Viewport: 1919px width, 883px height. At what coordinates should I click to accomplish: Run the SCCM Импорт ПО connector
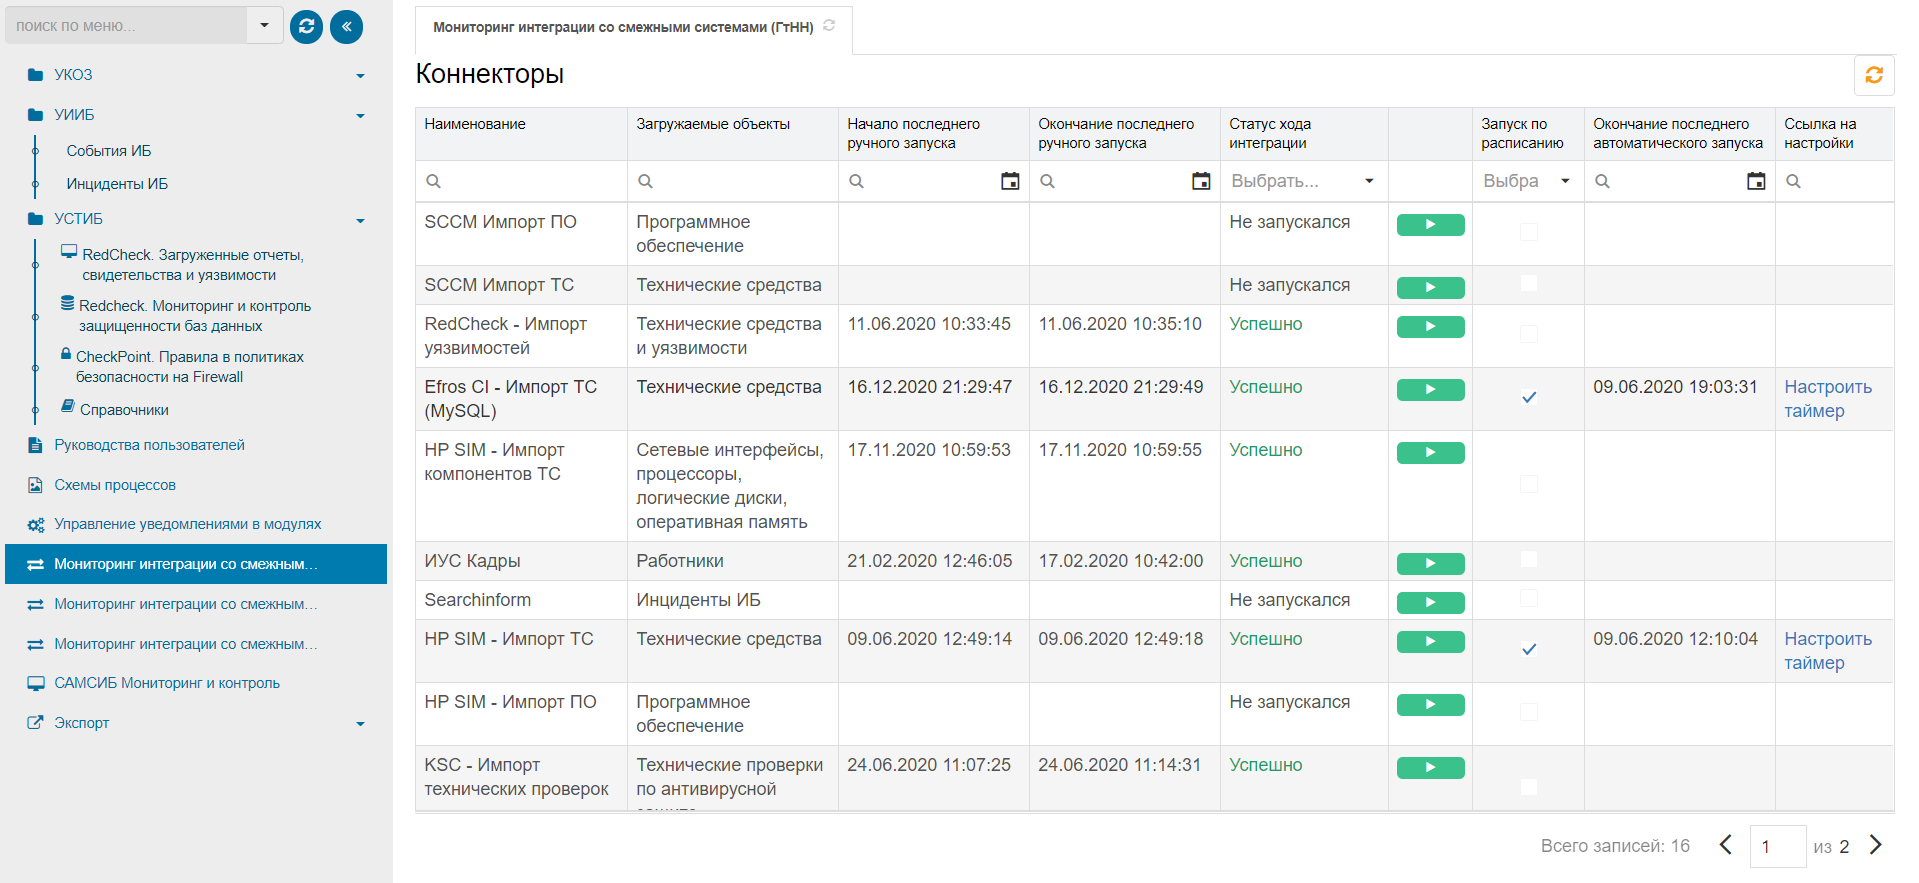pyautogui.click(x=1430, y=225)
